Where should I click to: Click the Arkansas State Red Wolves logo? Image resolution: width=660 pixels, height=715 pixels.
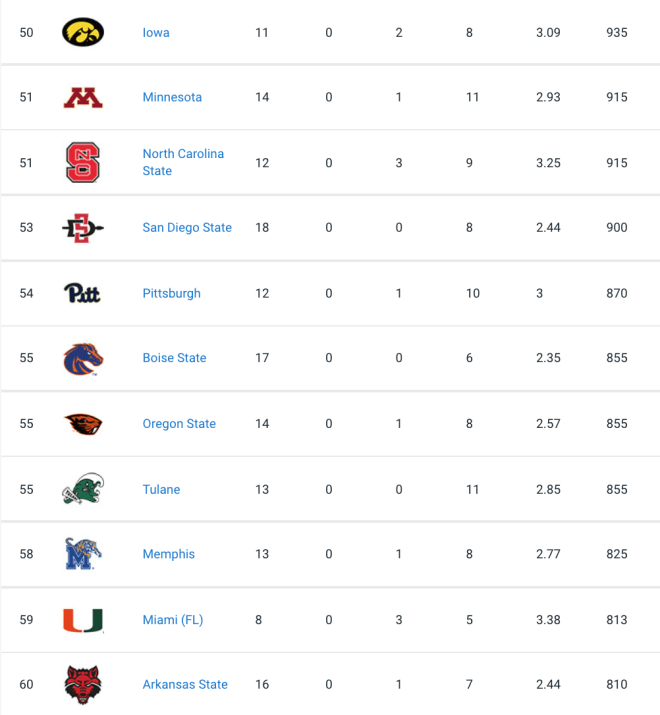click(x=83, y=684)
